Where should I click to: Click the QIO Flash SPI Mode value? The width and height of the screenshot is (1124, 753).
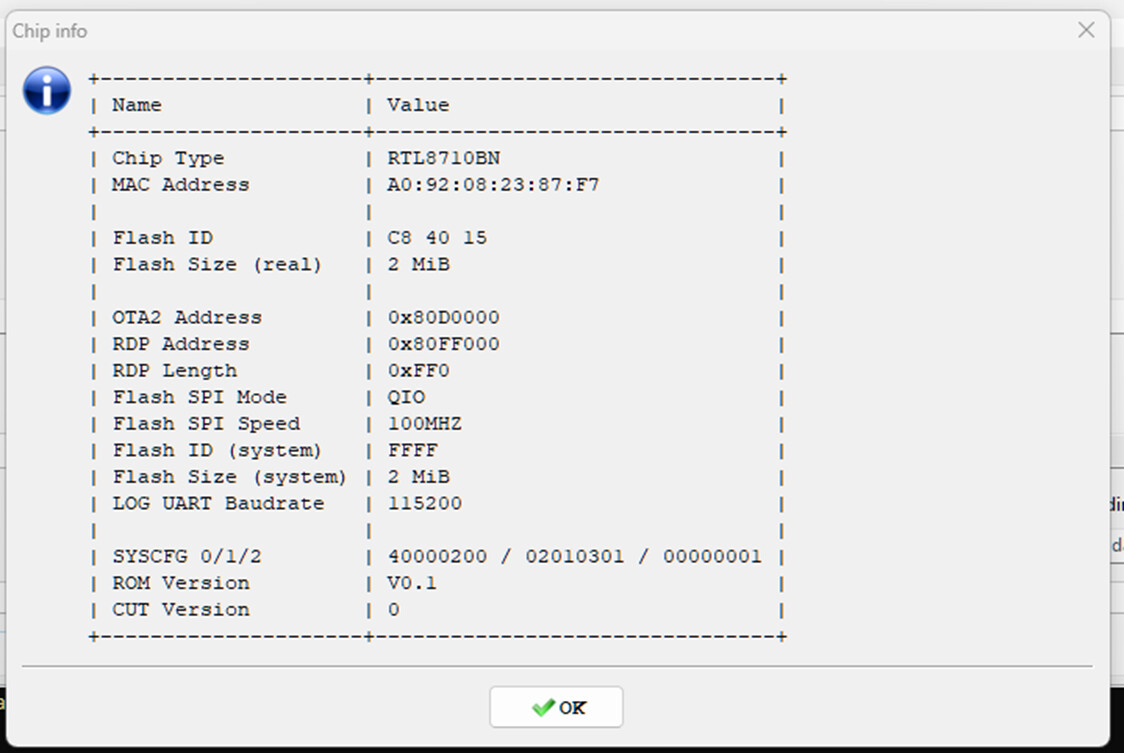[406, 397]
